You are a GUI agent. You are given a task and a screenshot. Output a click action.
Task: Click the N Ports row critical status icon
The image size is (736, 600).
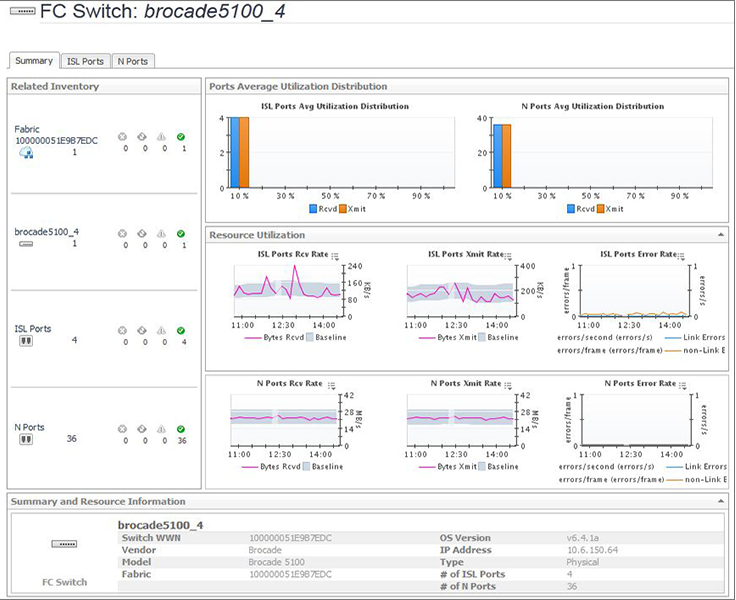click(142, 429)
